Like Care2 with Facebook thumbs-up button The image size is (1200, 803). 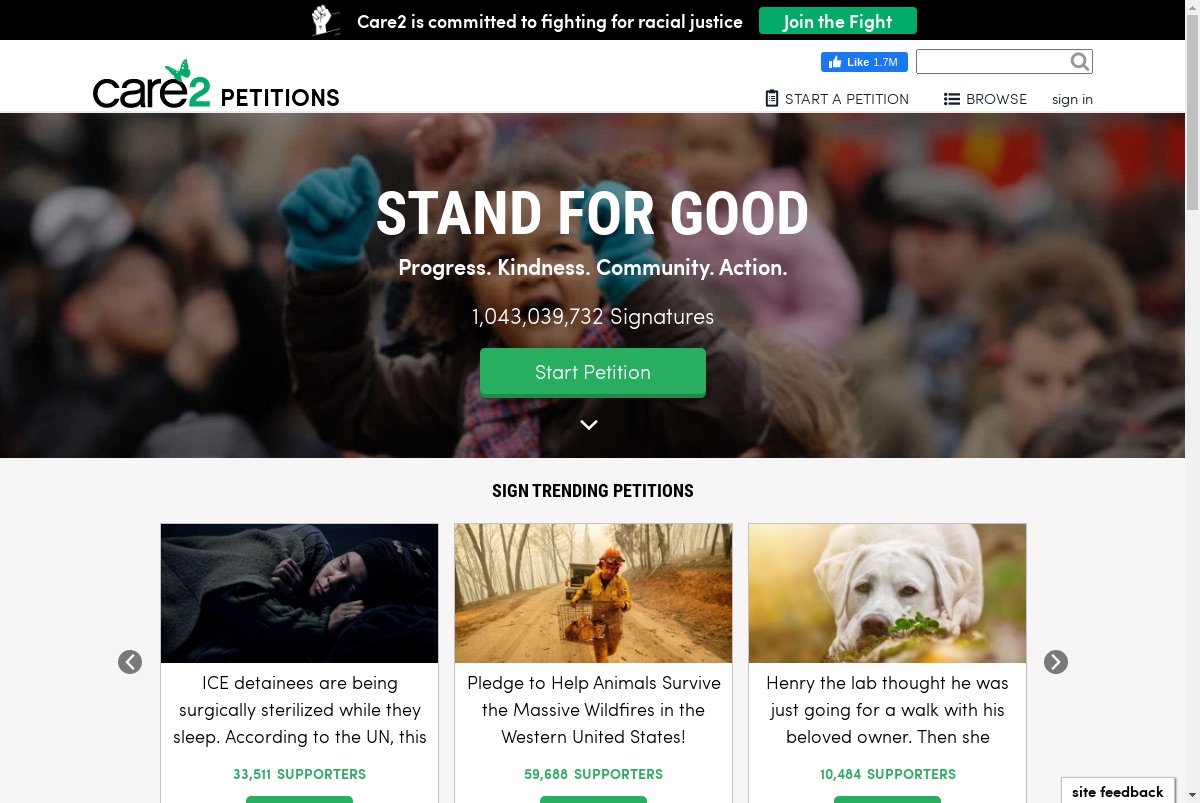[x=864, y=62]
